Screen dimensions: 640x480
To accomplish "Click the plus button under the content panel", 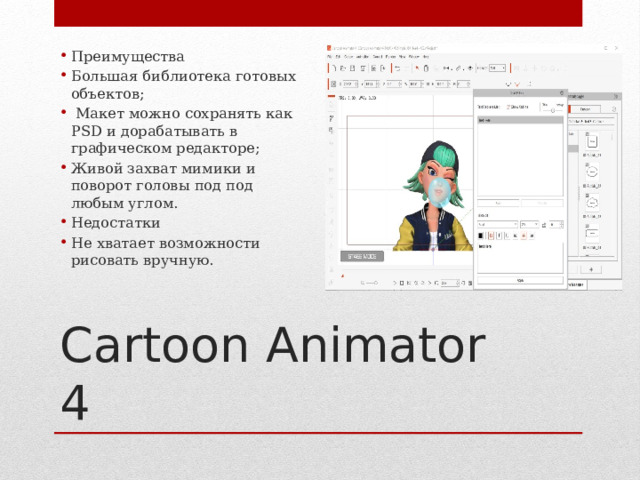I will (x=591, y=269).
